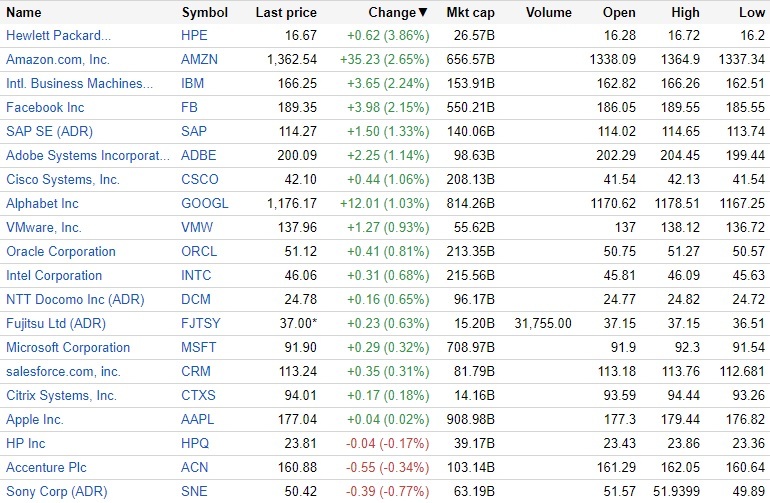Open Hewlett Packard company link
The image size is (770, 503).
coord(58,35)
